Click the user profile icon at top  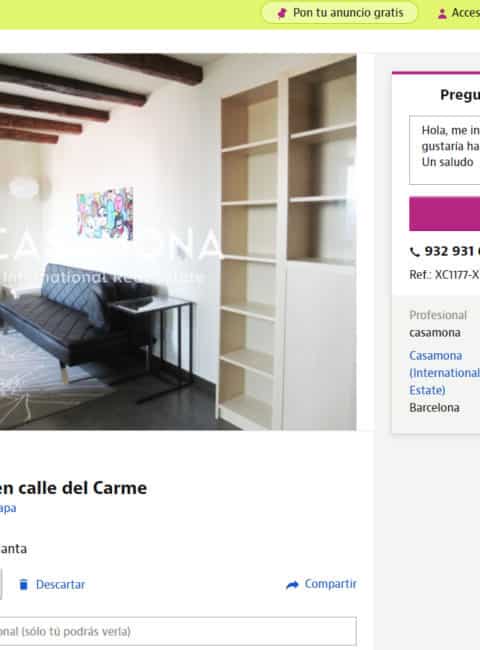pos(442,14)
